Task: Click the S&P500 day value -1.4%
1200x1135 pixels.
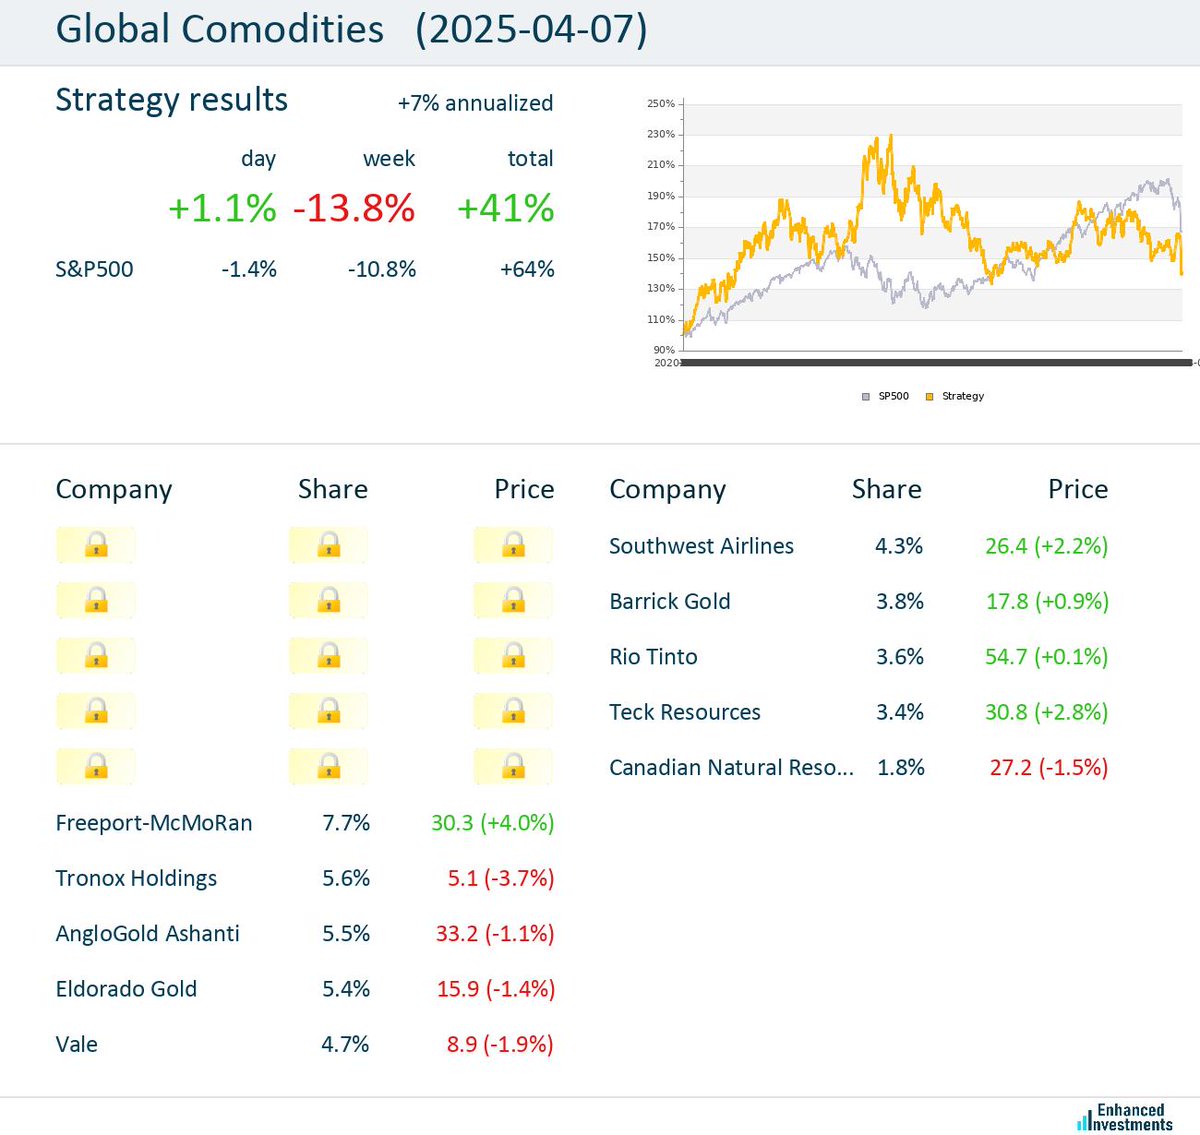Action: coord(249,269)
